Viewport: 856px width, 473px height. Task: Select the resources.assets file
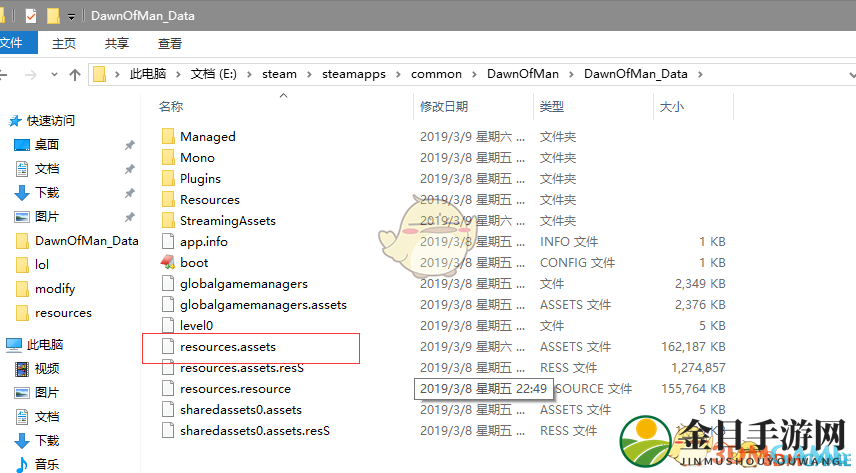228,347
